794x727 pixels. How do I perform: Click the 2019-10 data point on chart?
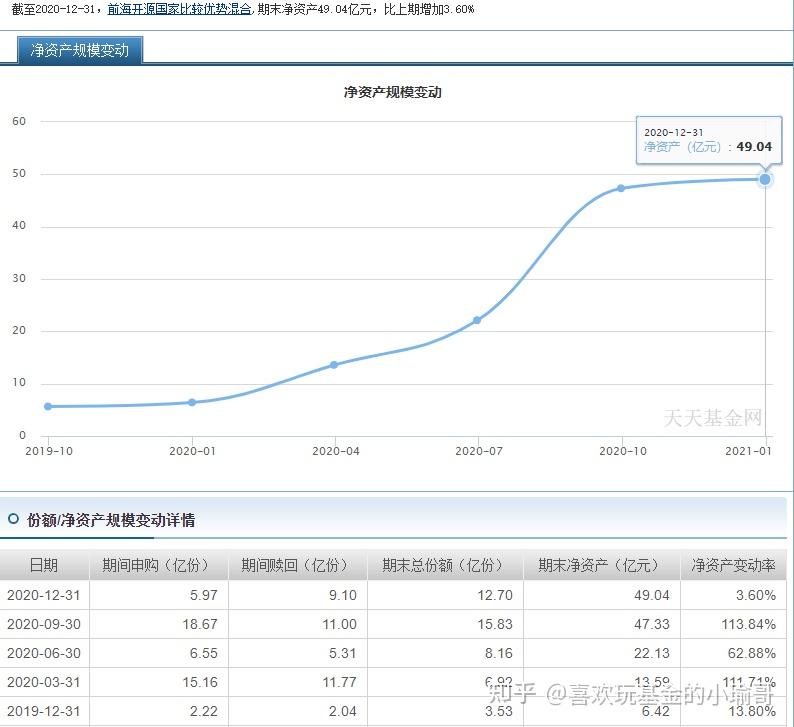point(48,407)
